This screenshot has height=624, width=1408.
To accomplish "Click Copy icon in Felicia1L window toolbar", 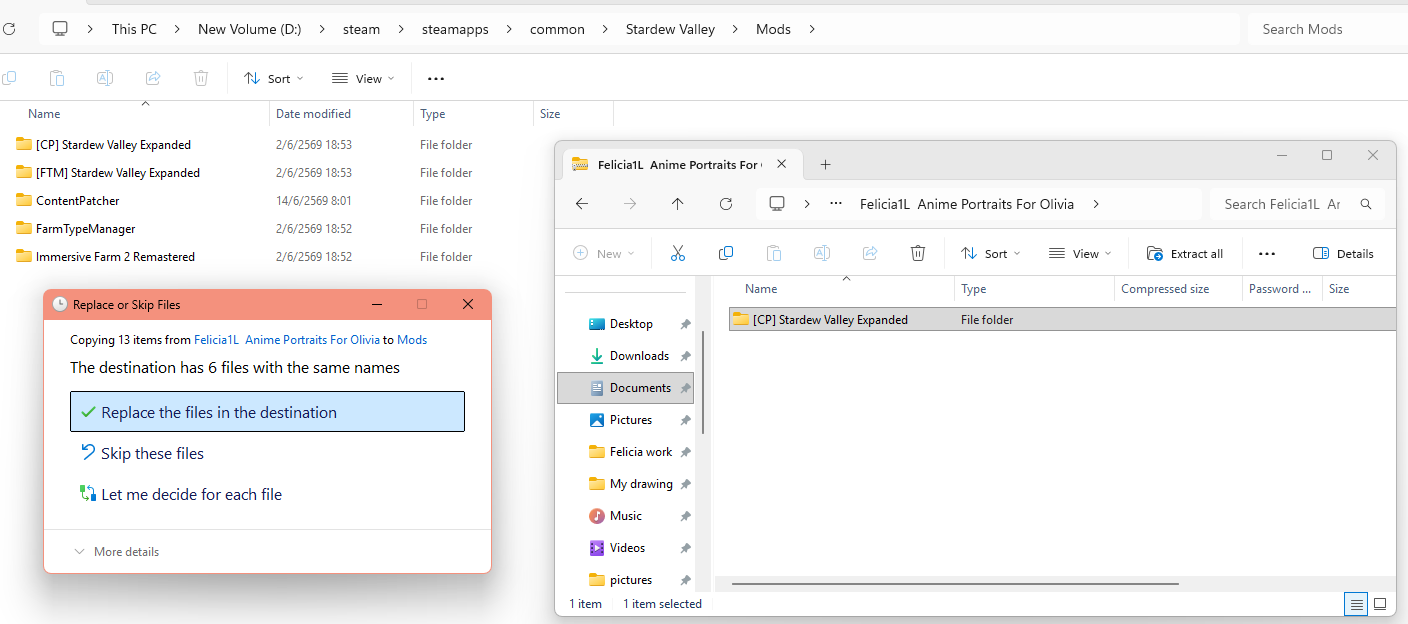I will [x=726, y=254].
